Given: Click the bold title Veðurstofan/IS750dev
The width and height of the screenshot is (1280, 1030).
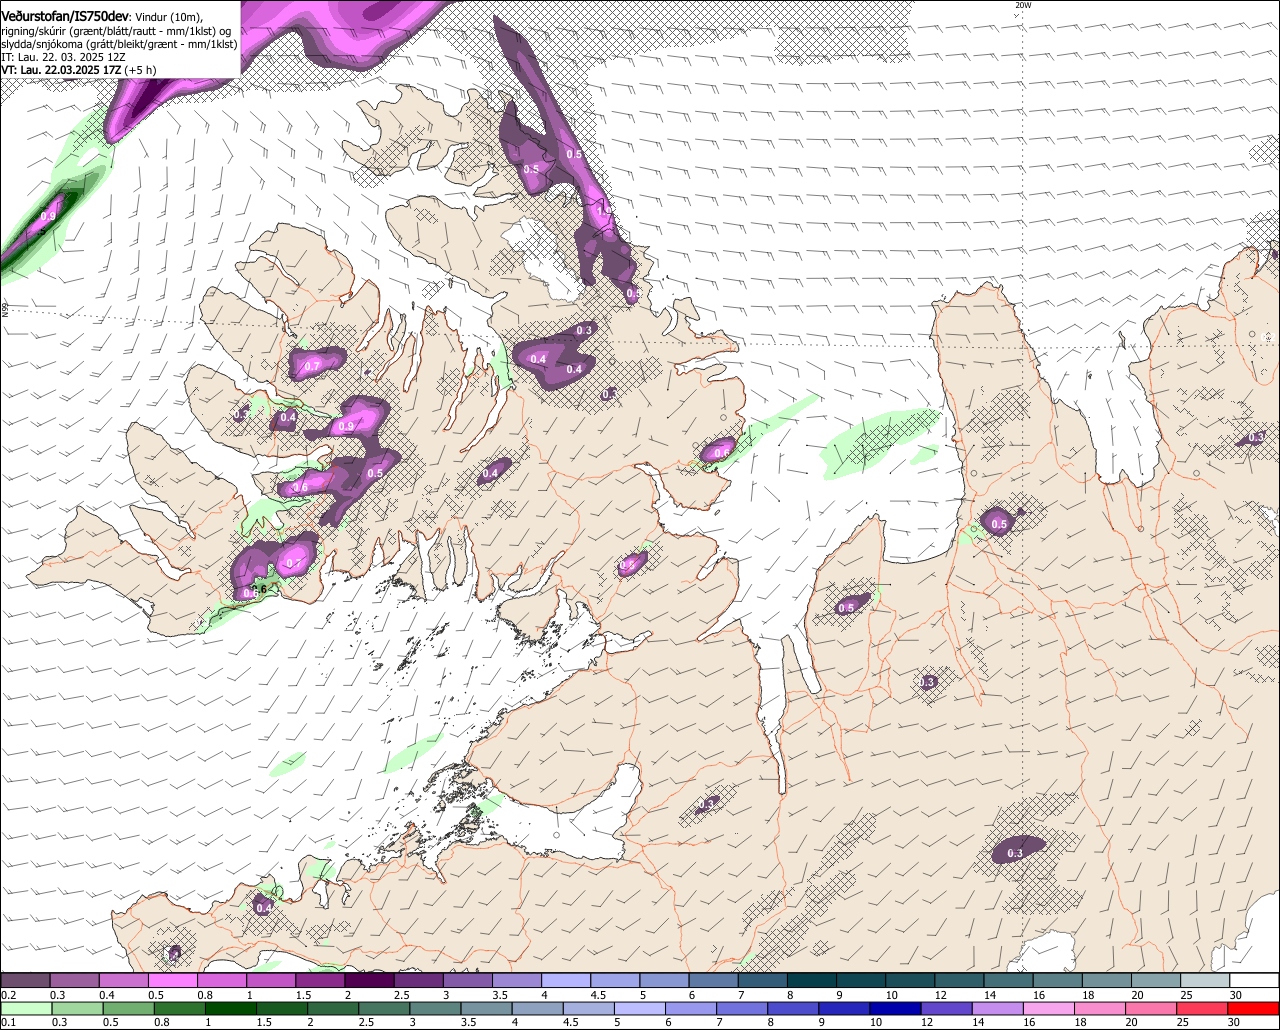Looking at the screenshot, I should (65, 17).
